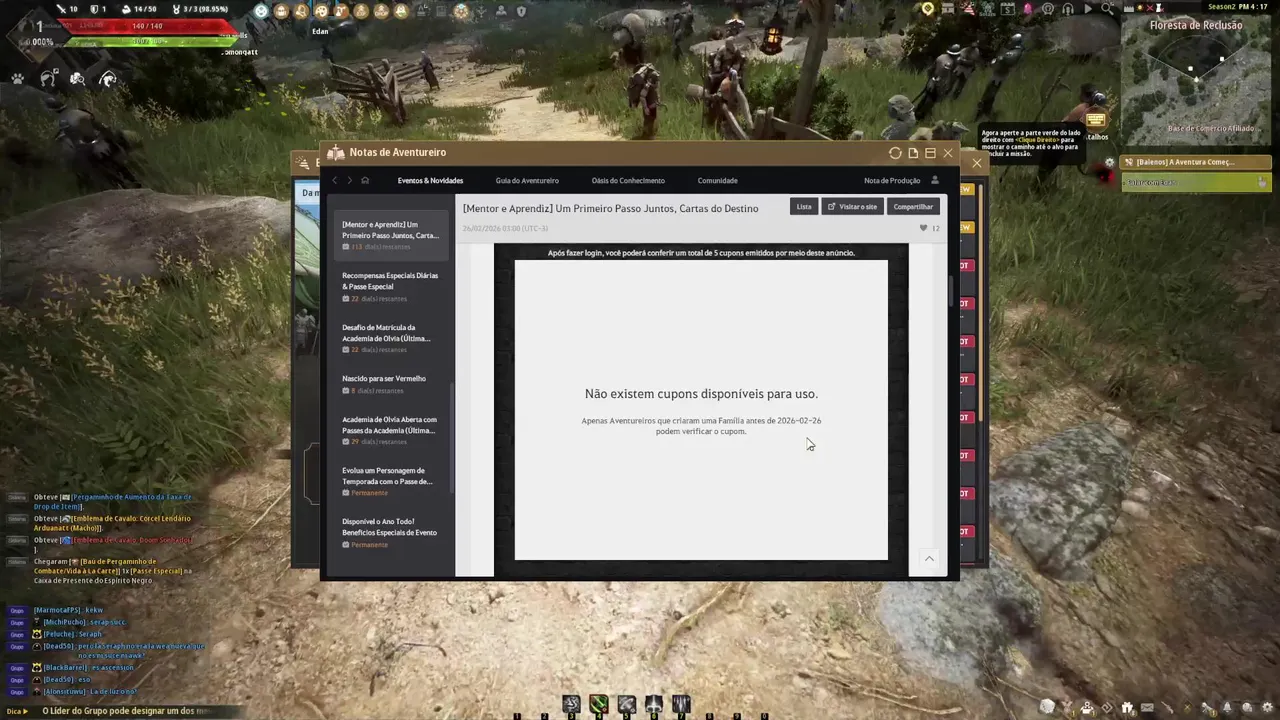Open Nota de Produção
1280x720 pixels.
892,181
